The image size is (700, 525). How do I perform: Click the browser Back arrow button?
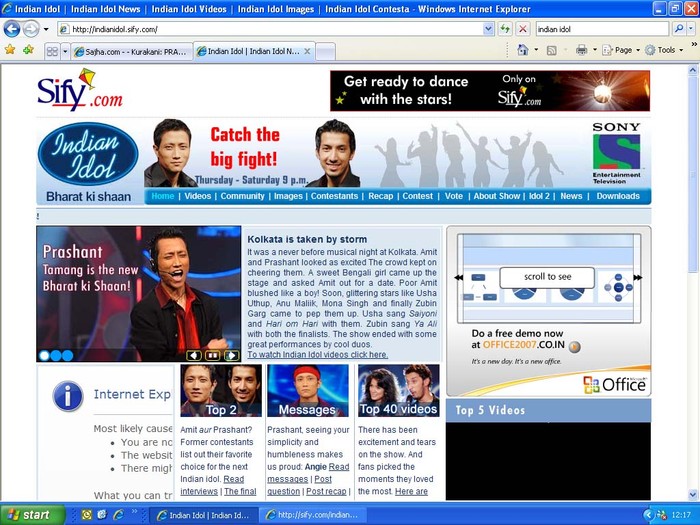(12, 29)
